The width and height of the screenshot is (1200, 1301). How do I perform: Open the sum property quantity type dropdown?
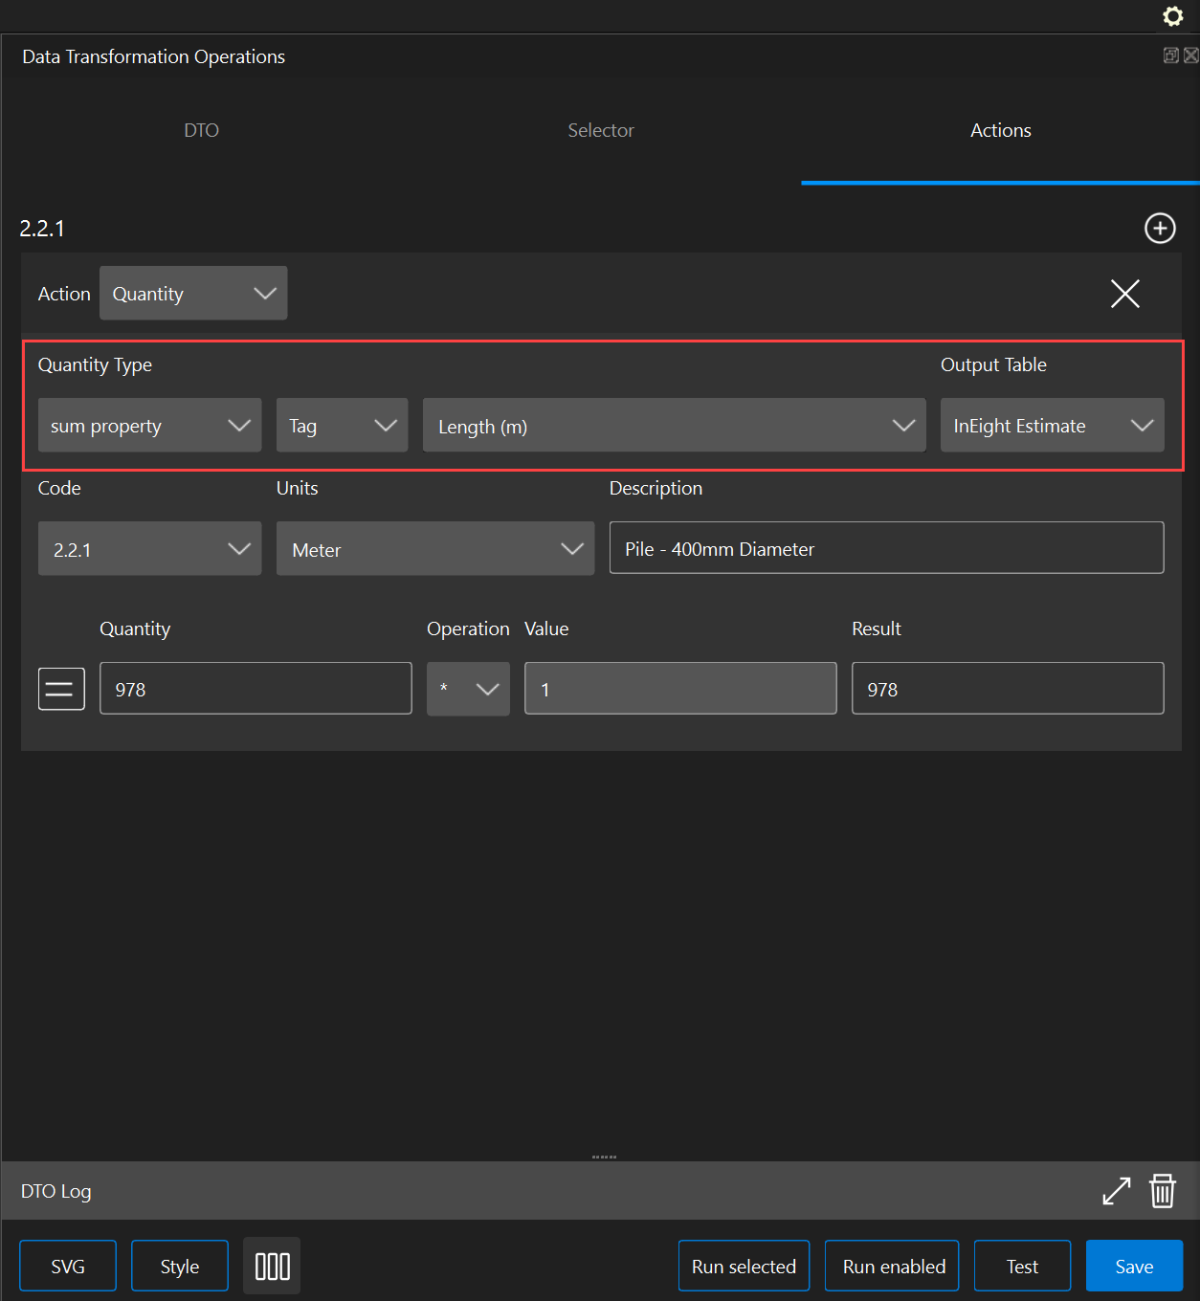coord(149,426)
